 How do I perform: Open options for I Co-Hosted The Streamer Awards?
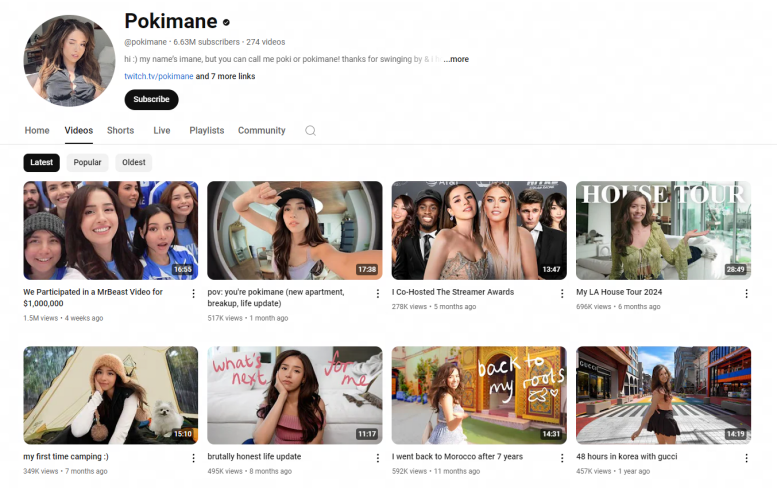point(562,294)
